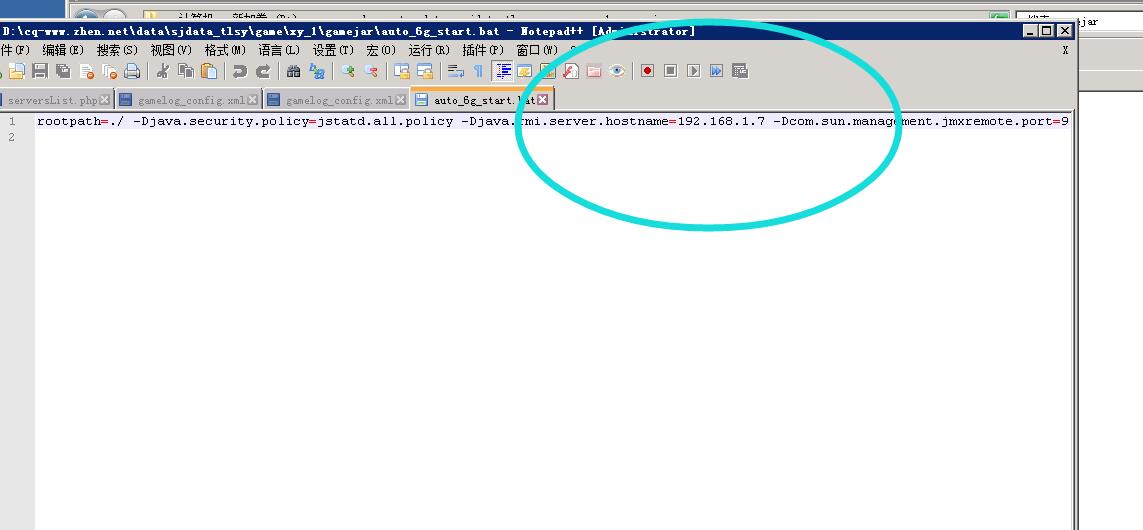Click the Play macro icon
The width and height of the screenshot is (1143, 530).
(693, 71)
